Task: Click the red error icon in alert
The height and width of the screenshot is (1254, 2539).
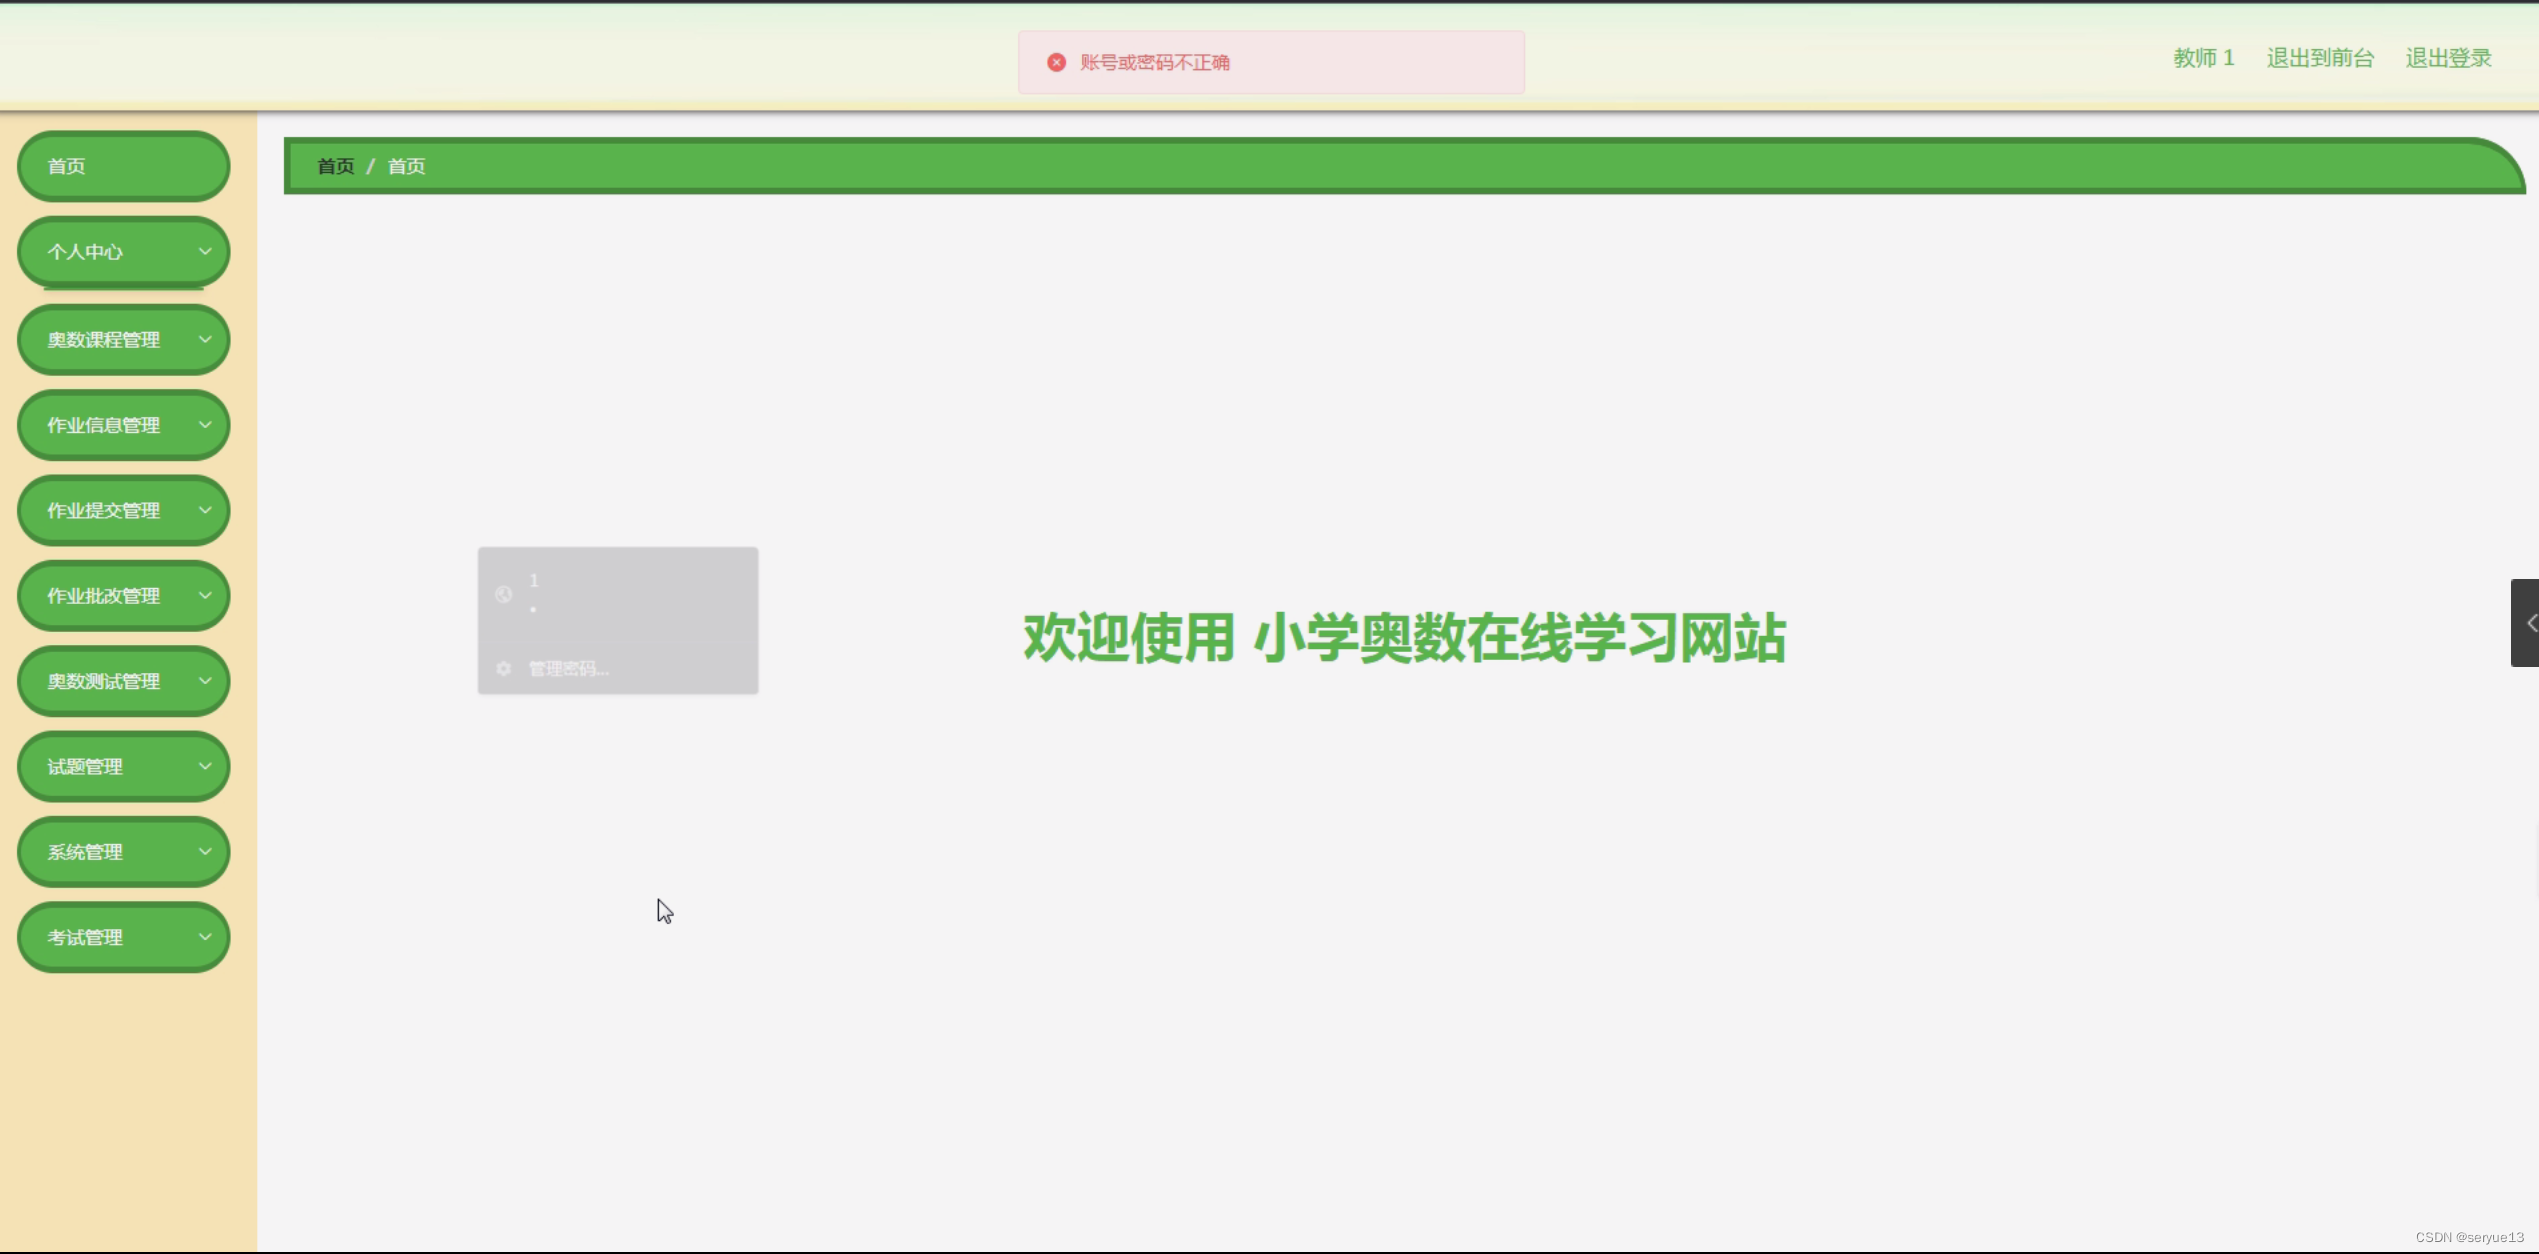Action: pyautogui.click(x=1056, y=62)
